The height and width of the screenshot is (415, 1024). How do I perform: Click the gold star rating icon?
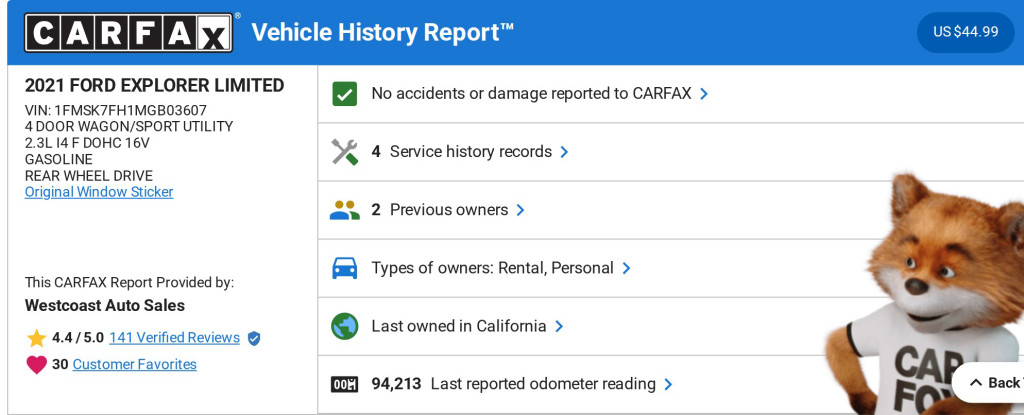click(37, 338)
